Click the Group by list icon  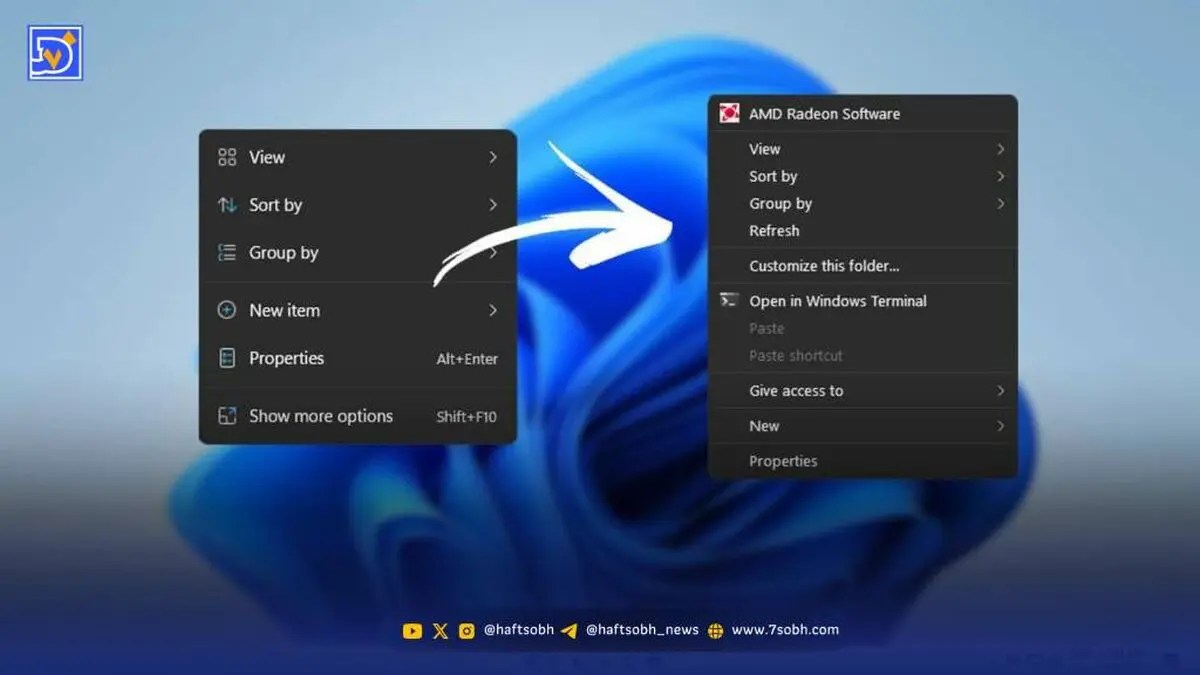click(227, 253)
